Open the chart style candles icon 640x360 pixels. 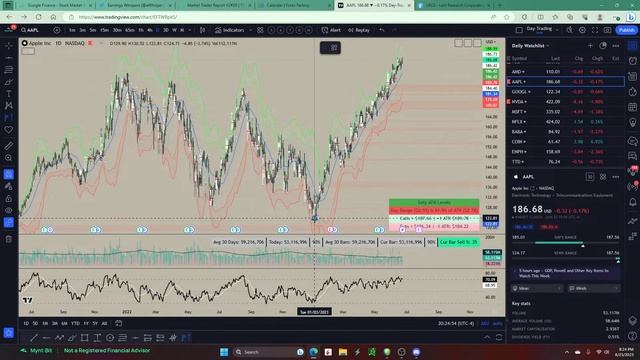click(x=202, y=30)
